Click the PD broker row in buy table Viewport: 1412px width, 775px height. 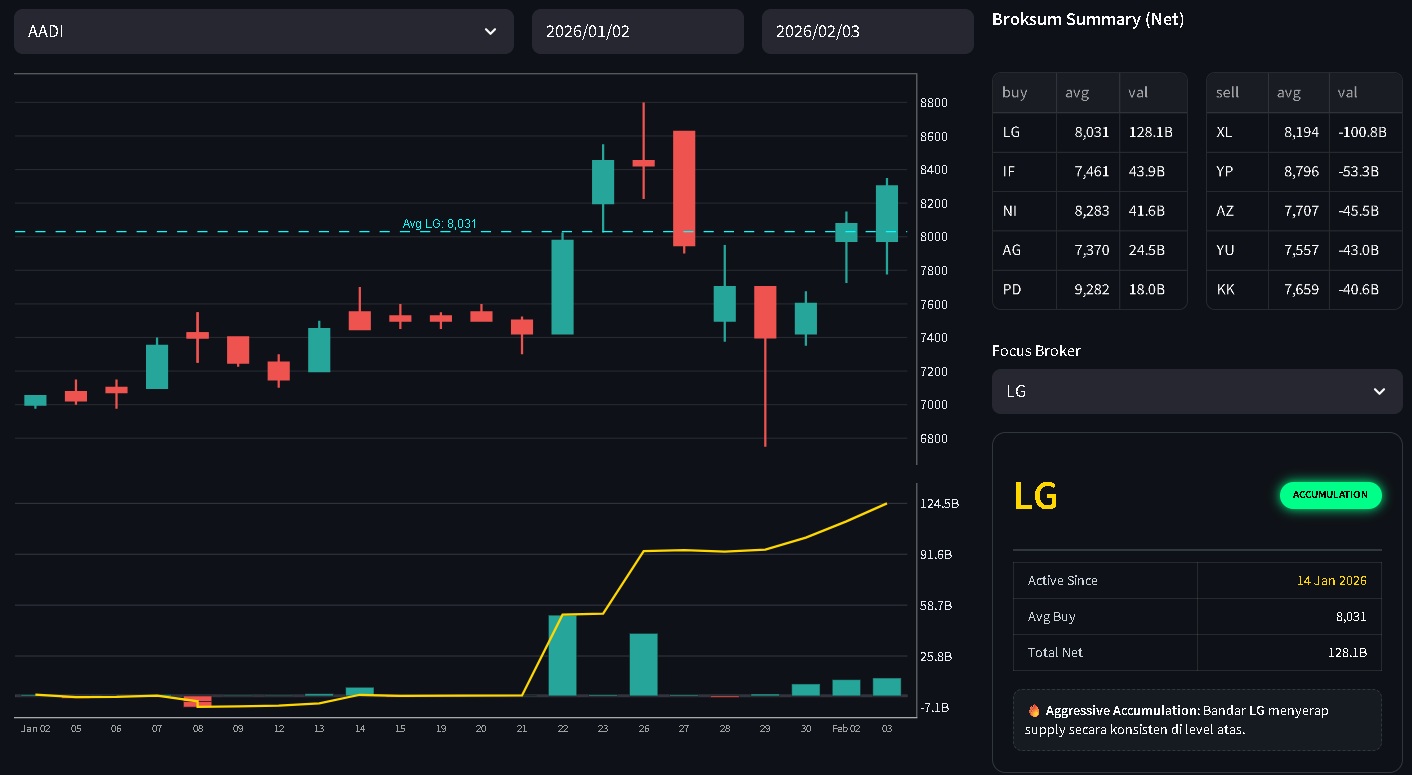click(x=1089, y=290)
